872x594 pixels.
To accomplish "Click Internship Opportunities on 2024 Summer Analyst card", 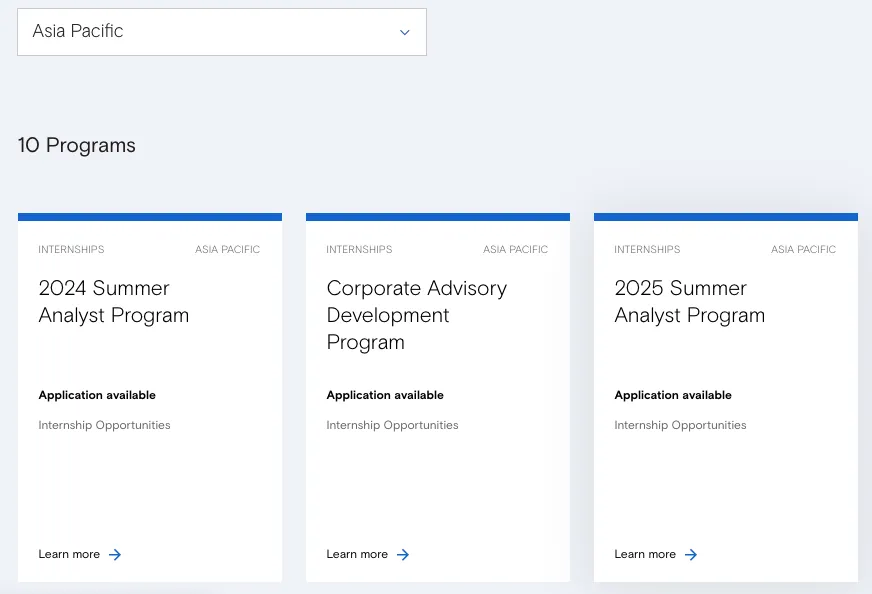I will point(105,425).
